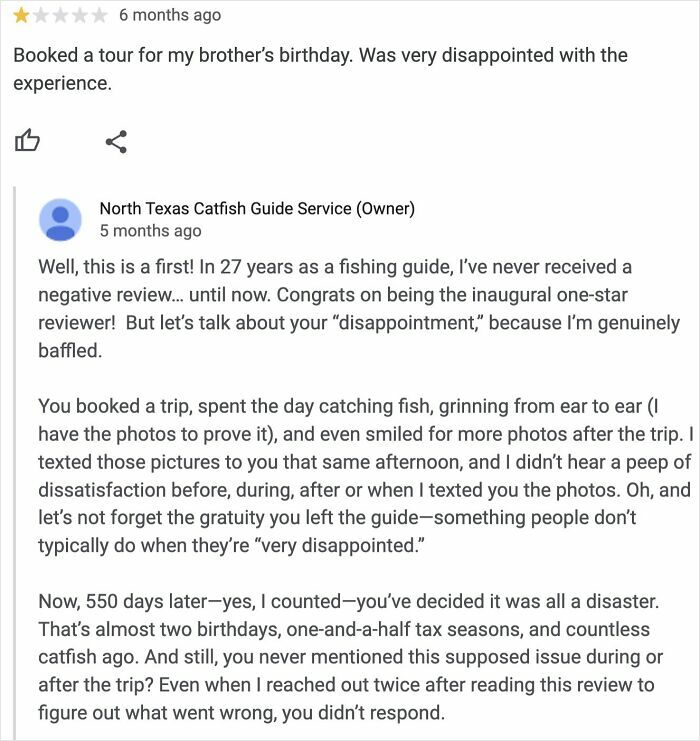Image resolution: width=700 pixels, height=741 pixels.
Task: Click the thumbs-up like icon
Action: (27, 142)
